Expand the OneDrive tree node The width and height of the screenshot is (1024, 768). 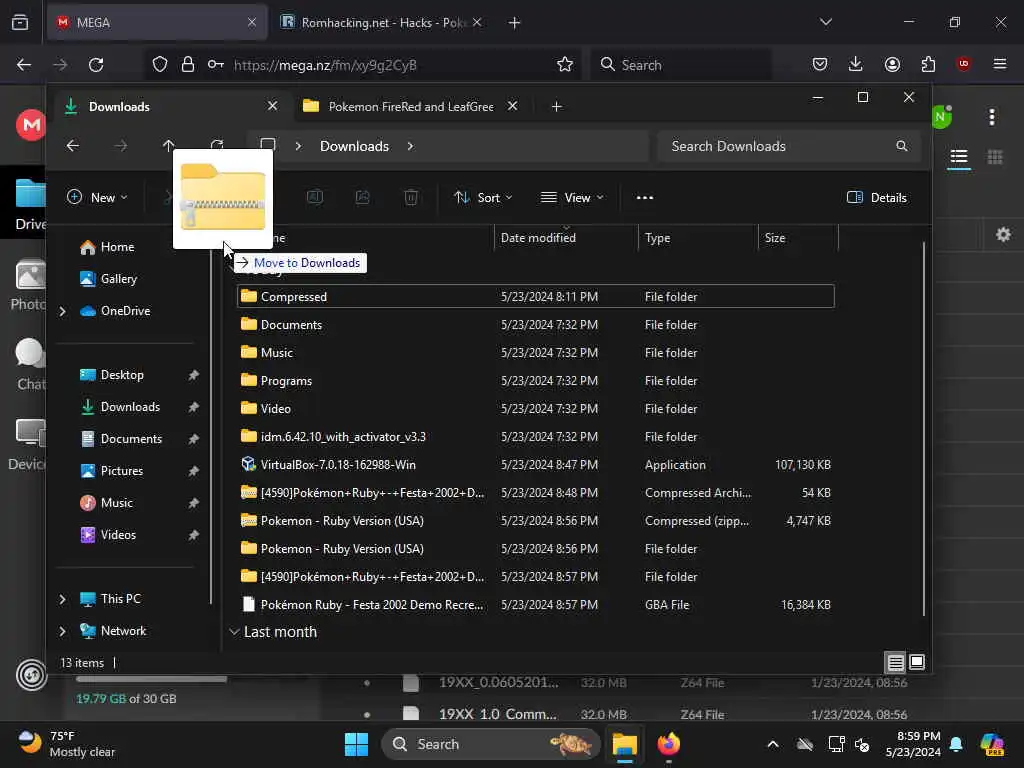pos(63,312)
